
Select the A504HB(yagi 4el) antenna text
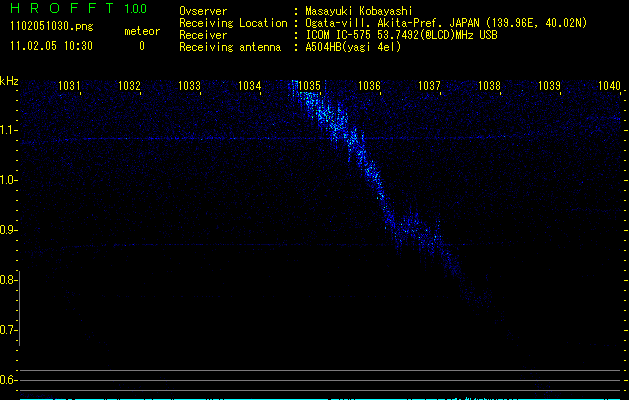tap(353, 47)
